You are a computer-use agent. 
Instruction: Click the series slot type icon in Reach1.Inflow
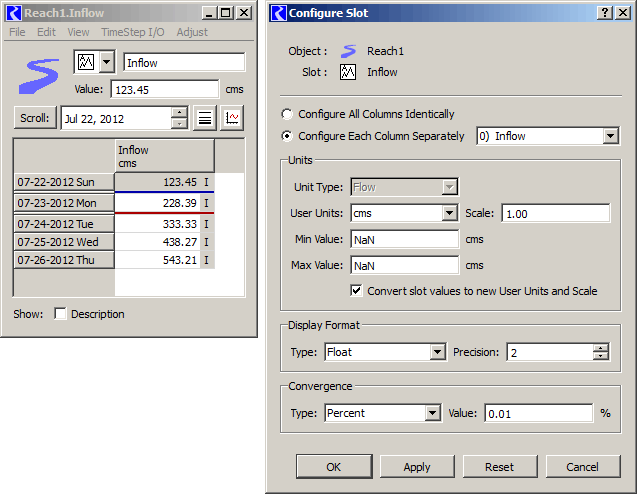(x=86, y=62)
